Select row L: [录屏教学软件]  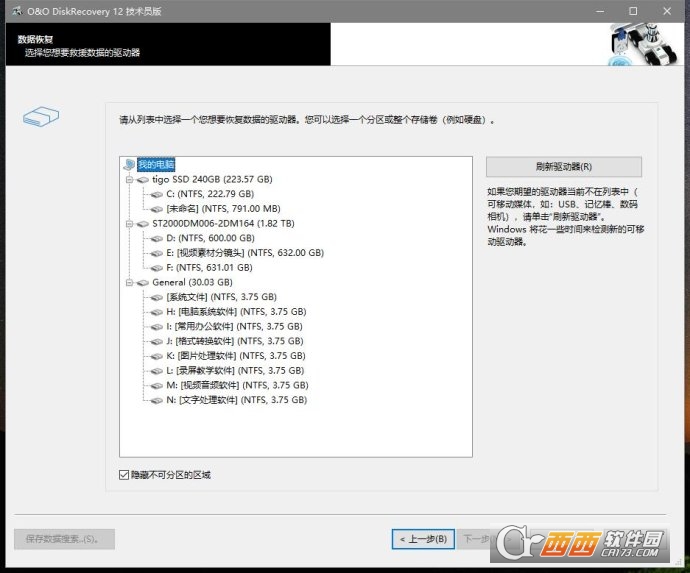tap(235, 371)
